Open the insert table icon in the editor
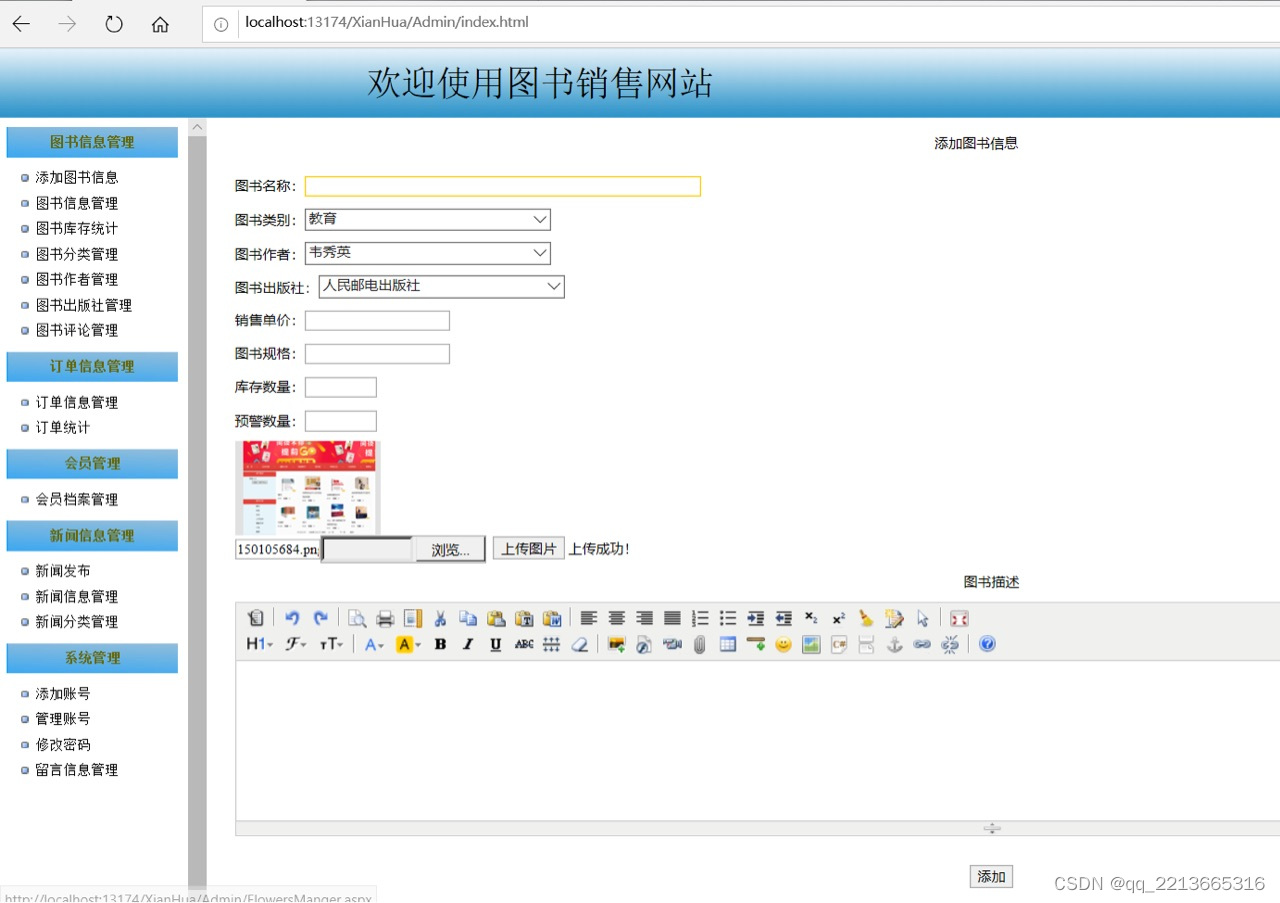This screenshot has width=1280, height=903. coord(728,644)
